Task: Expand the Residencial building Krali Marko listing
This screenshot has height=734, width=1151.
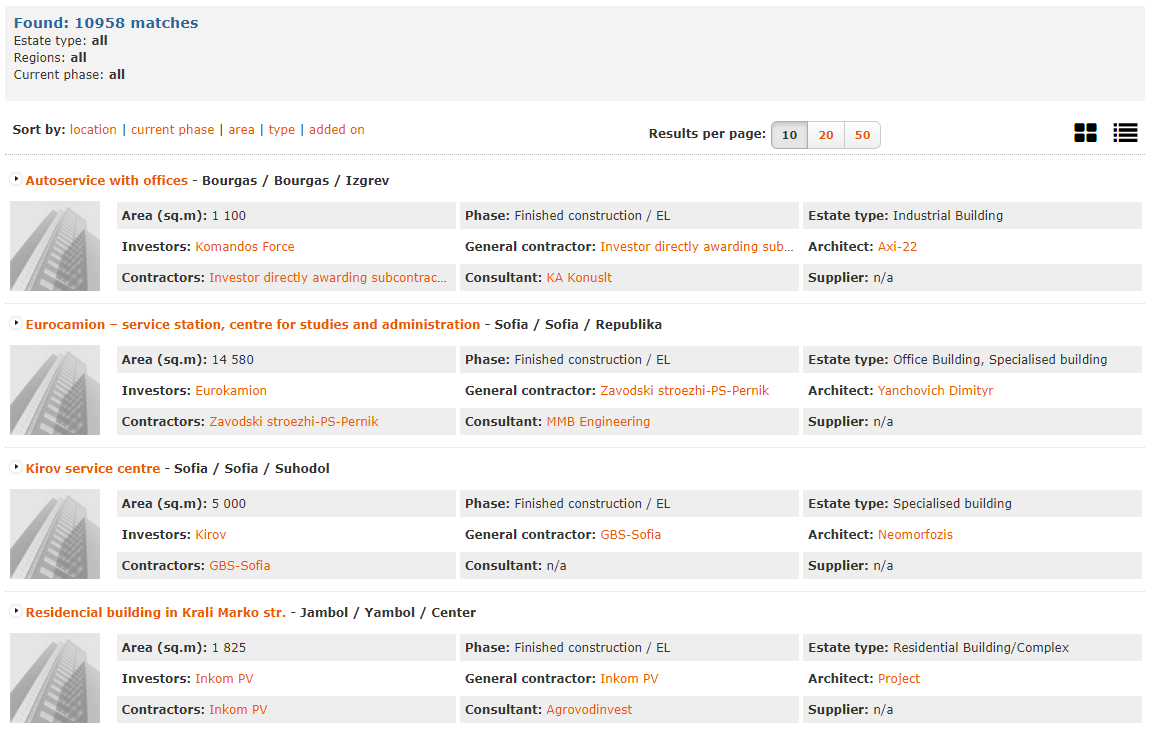Action: pos(15,612)
